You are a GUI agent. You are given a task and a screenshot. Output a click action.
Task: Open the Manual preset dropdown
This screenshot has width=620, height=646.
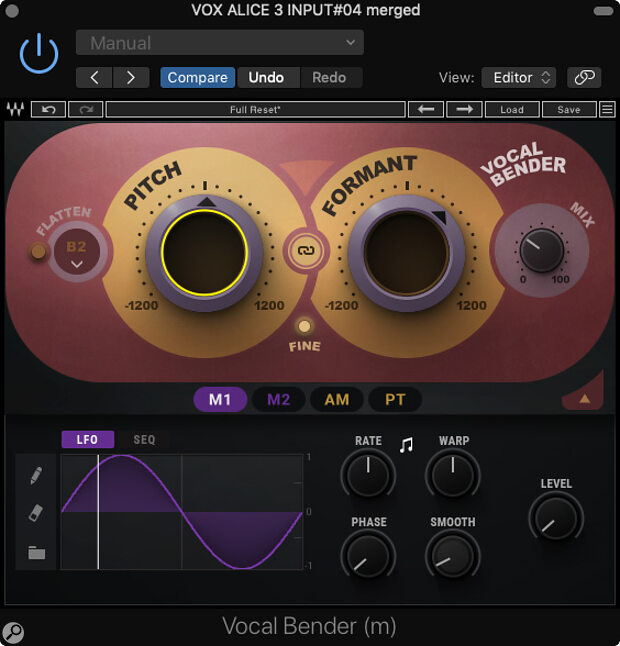220,42
